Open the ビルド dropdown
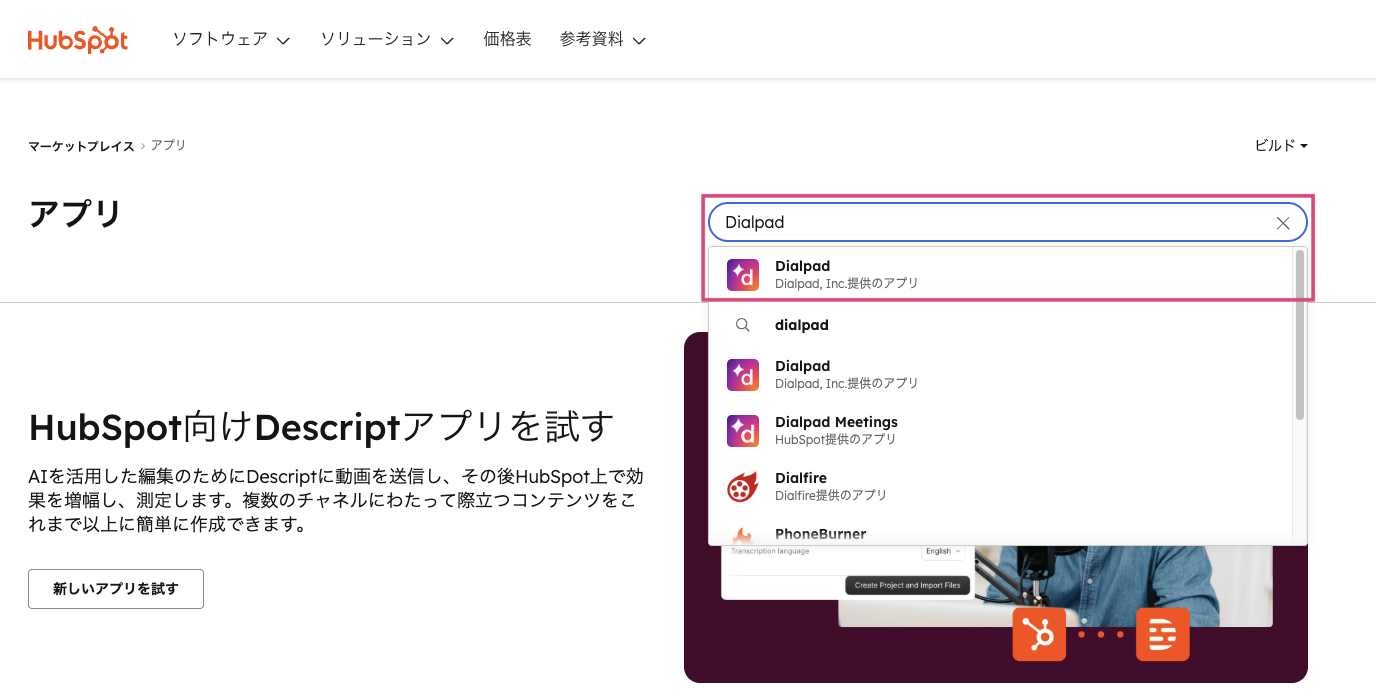 point(1281,146)
